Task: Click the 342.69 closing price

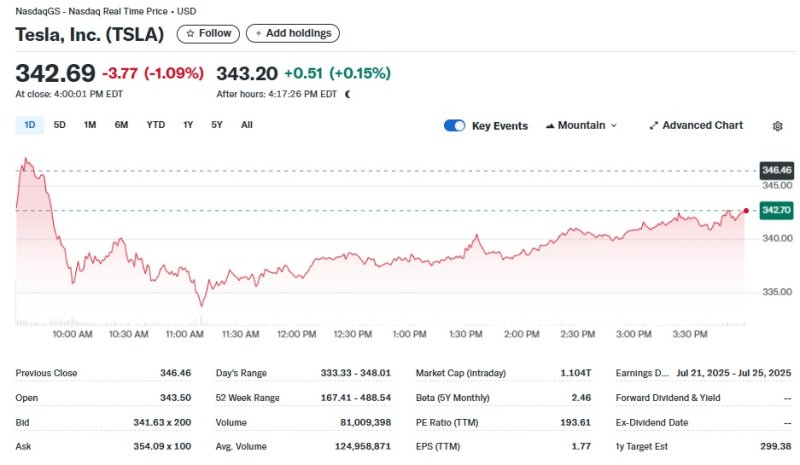Action: (56, 74)
